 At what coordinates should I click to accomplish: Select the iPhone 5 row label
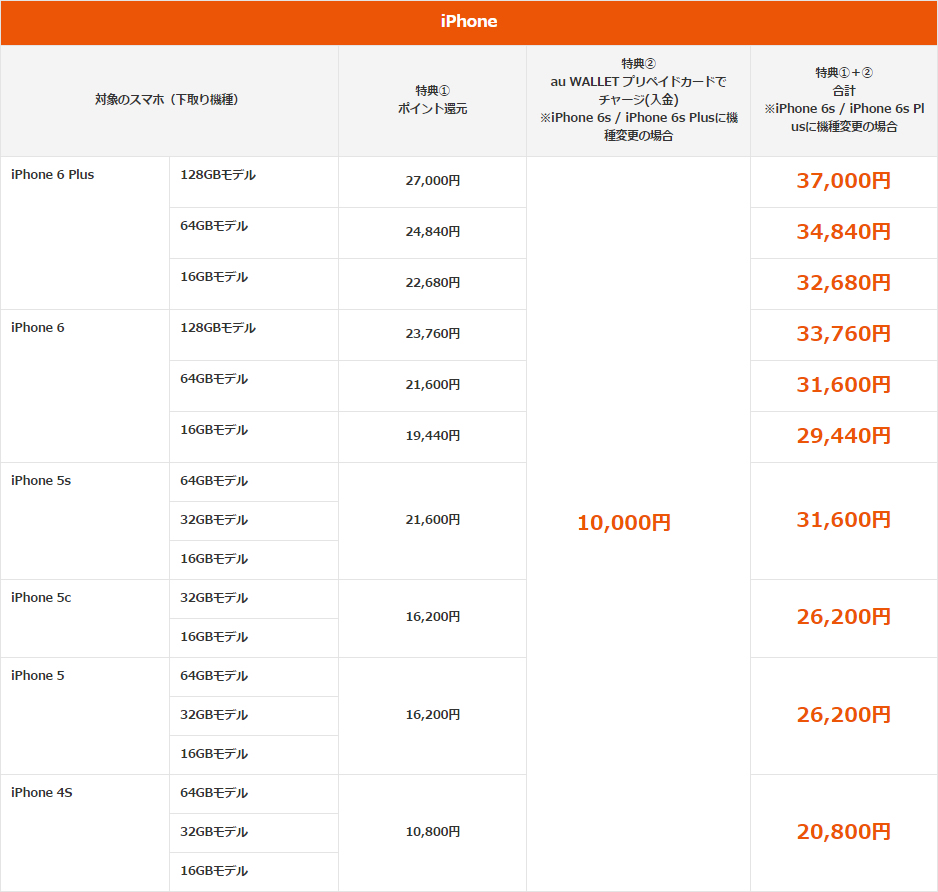click(38, 675)
